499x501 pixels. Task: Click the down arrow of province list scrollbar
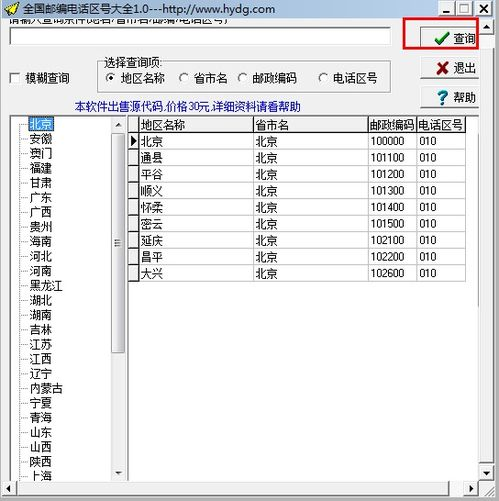pos(118,473)
